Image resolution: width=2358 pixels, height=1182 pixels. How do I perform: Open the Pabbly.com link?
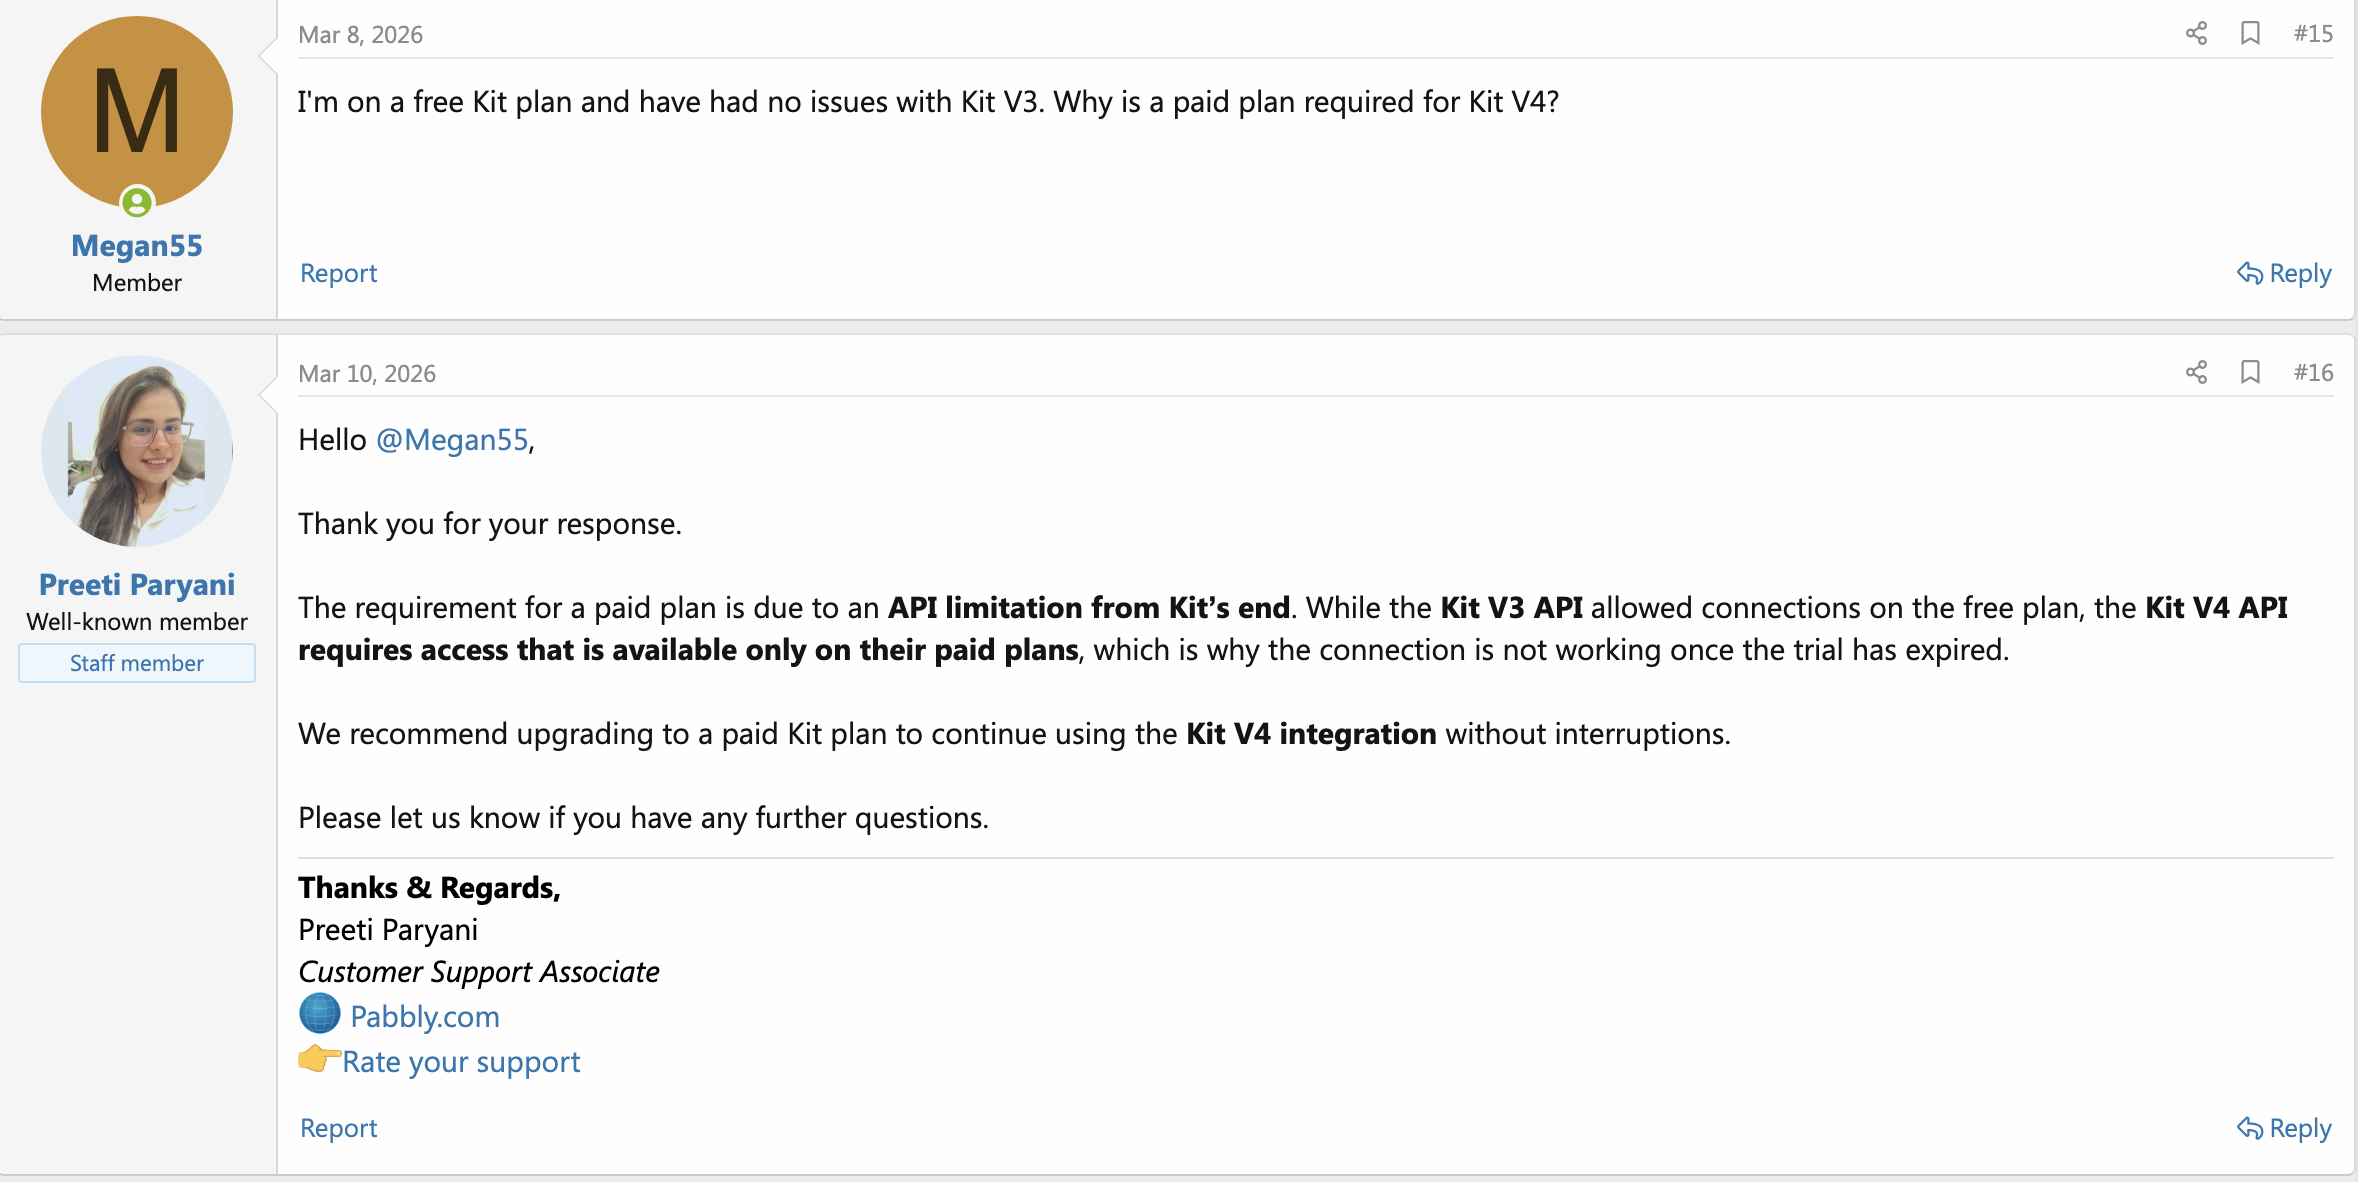[427, 1015]
